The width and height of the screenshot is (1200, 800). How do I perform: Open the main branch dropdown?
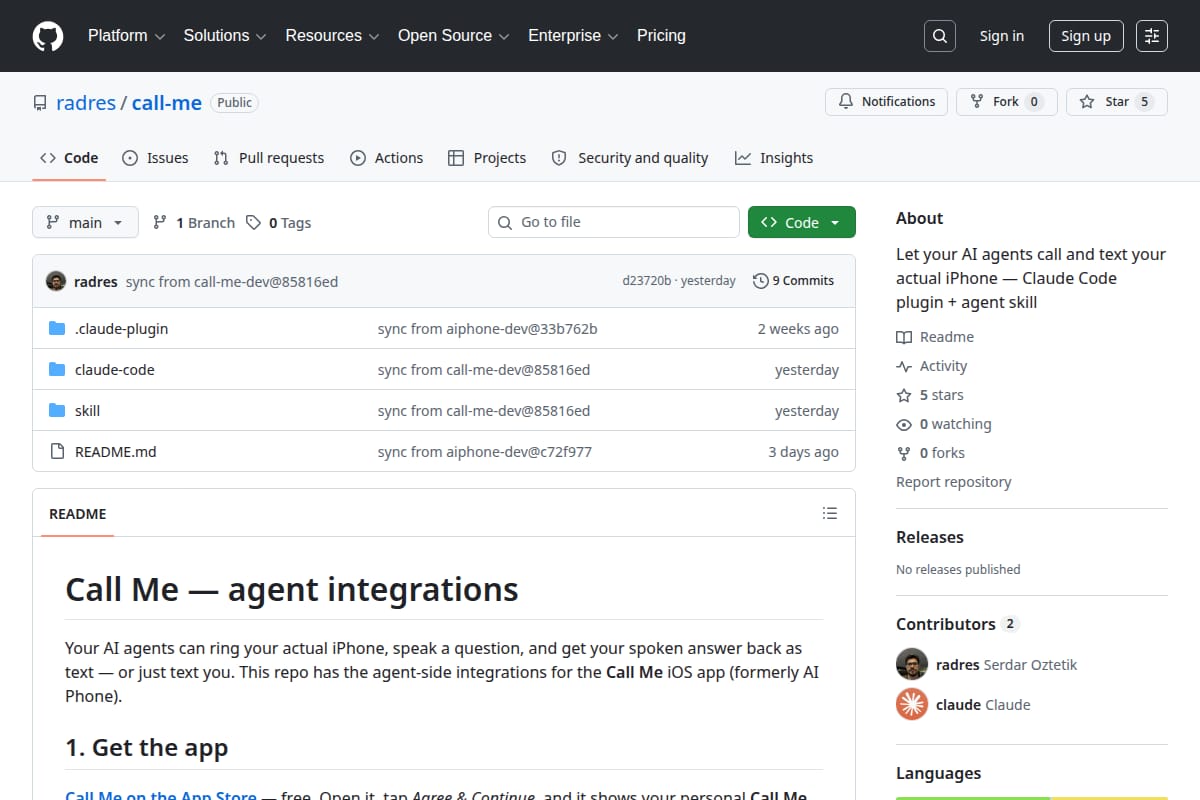85,222
